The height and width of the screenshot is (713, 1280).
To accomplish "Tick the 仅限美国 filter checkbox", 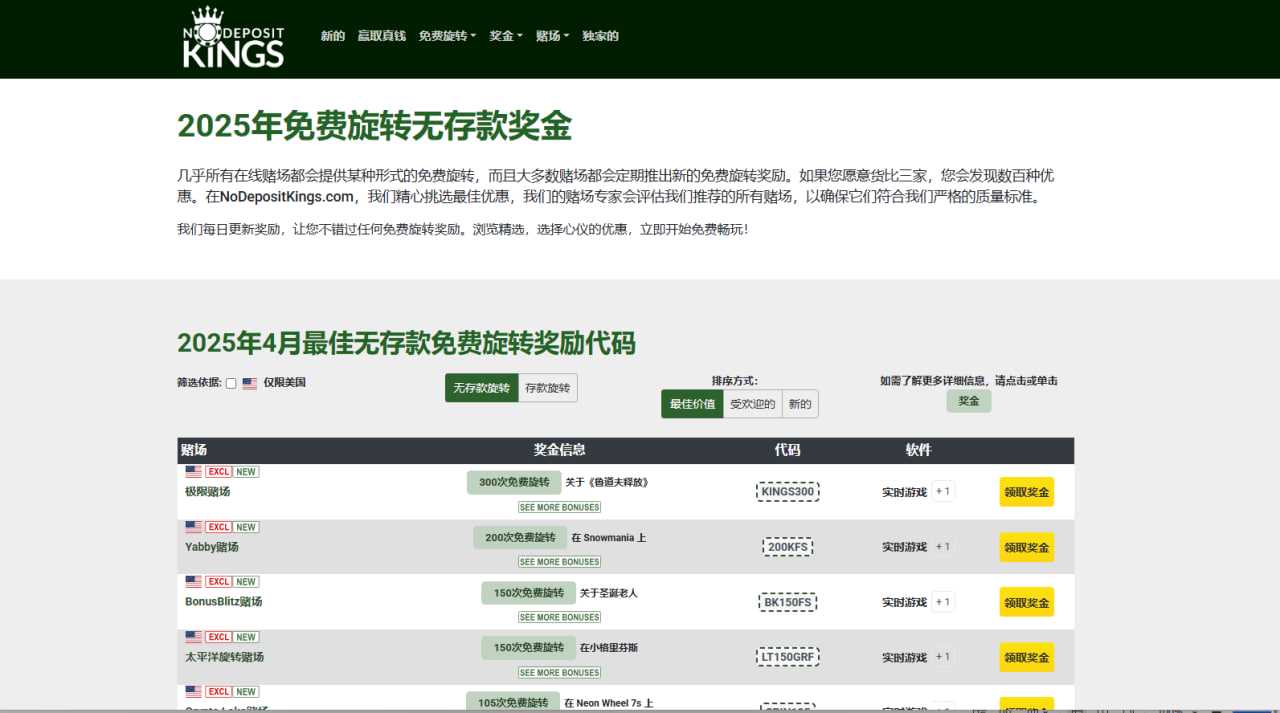I will click(x=231, y=383).
